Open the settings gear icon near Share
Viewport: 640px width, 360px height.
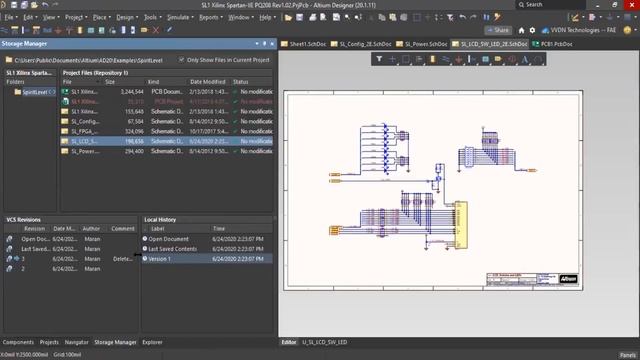pos(532,30)
